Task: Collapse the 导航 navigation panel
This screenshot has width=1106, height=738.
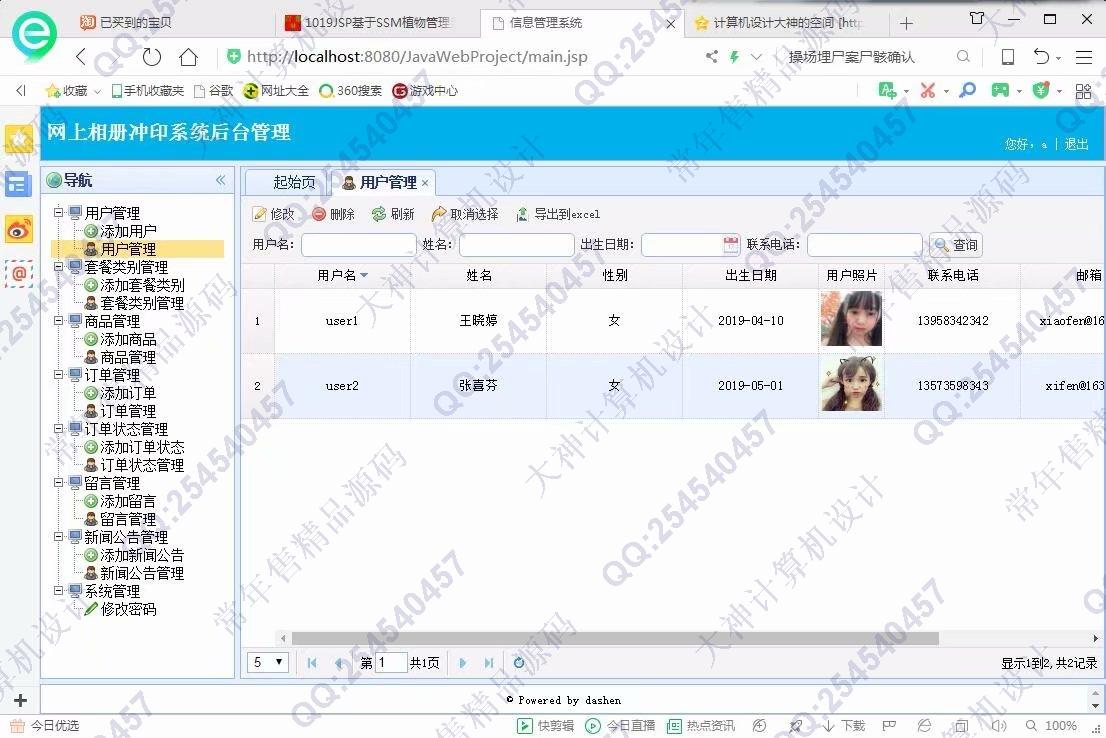Action: [221, 180]
